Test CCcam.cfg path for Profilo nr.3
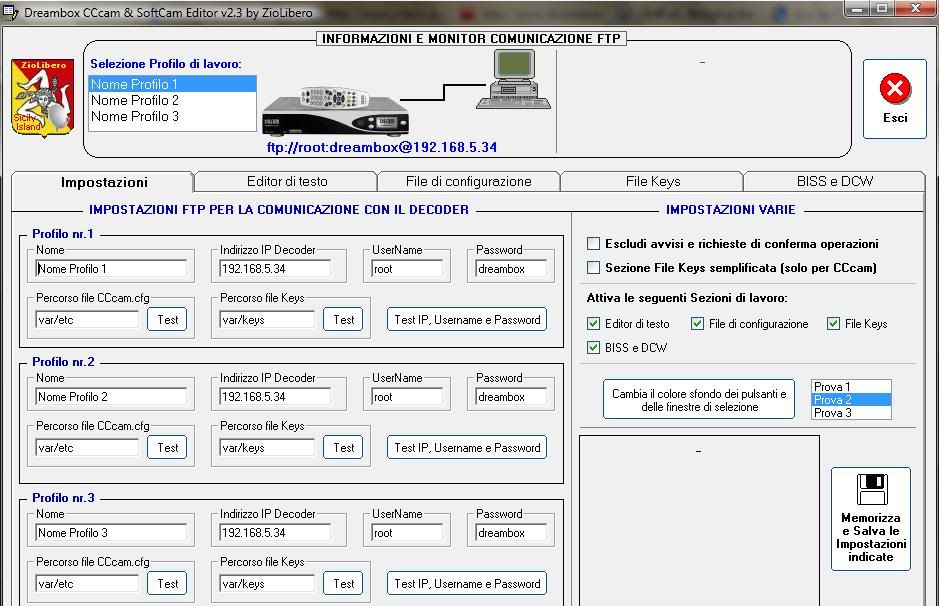This screenshot has width=939, height=606. (x=168, y=584)
